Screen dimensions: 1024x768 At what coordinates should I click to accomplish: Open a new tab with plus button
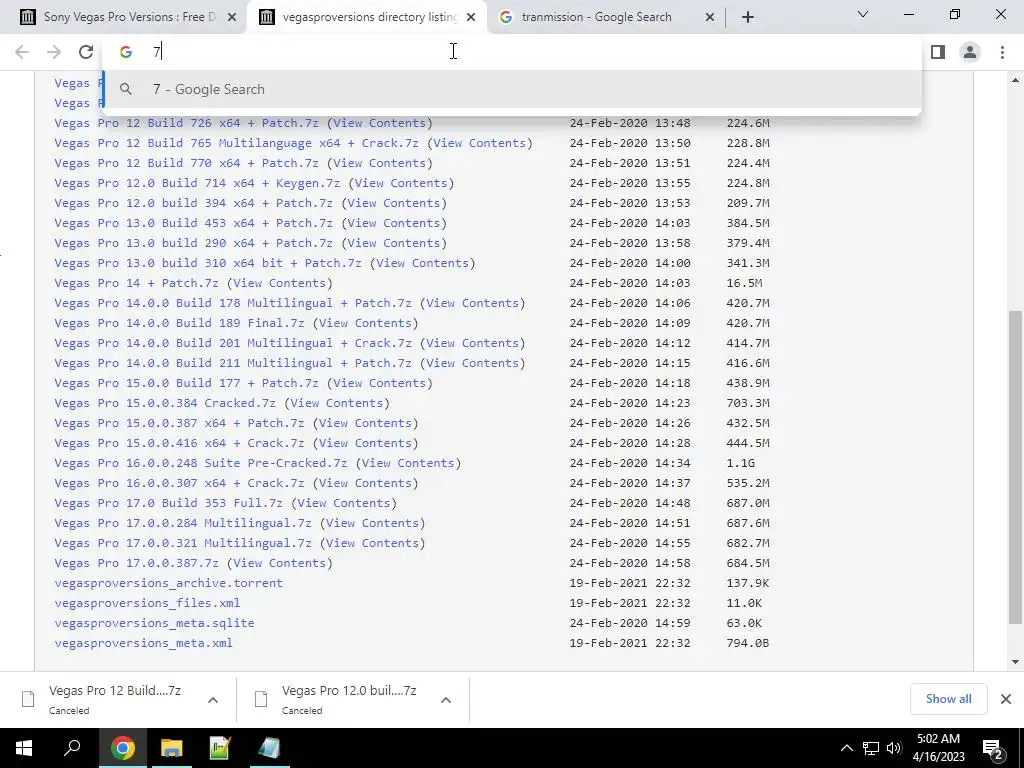(748, 18)
